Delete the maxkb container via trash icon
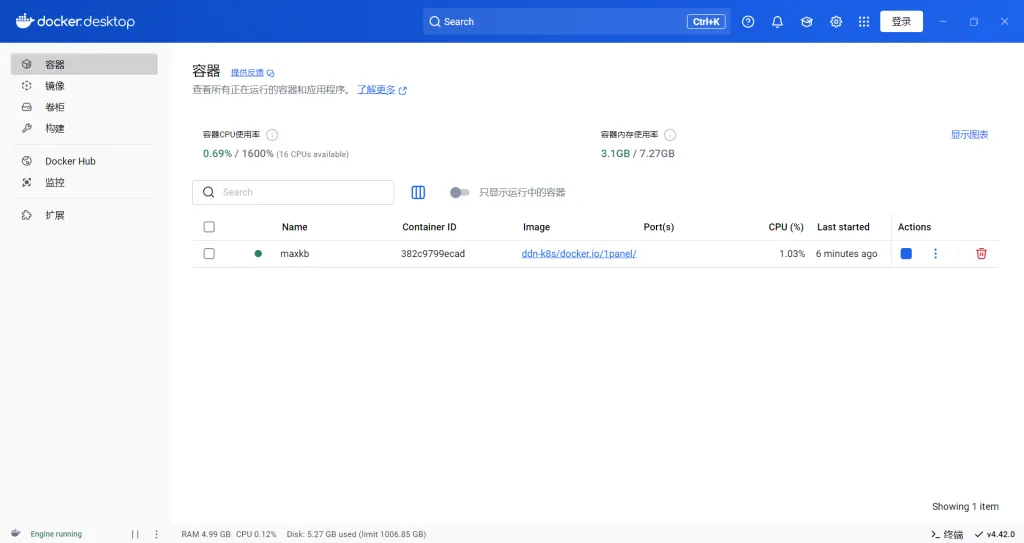 click(981, 254)
